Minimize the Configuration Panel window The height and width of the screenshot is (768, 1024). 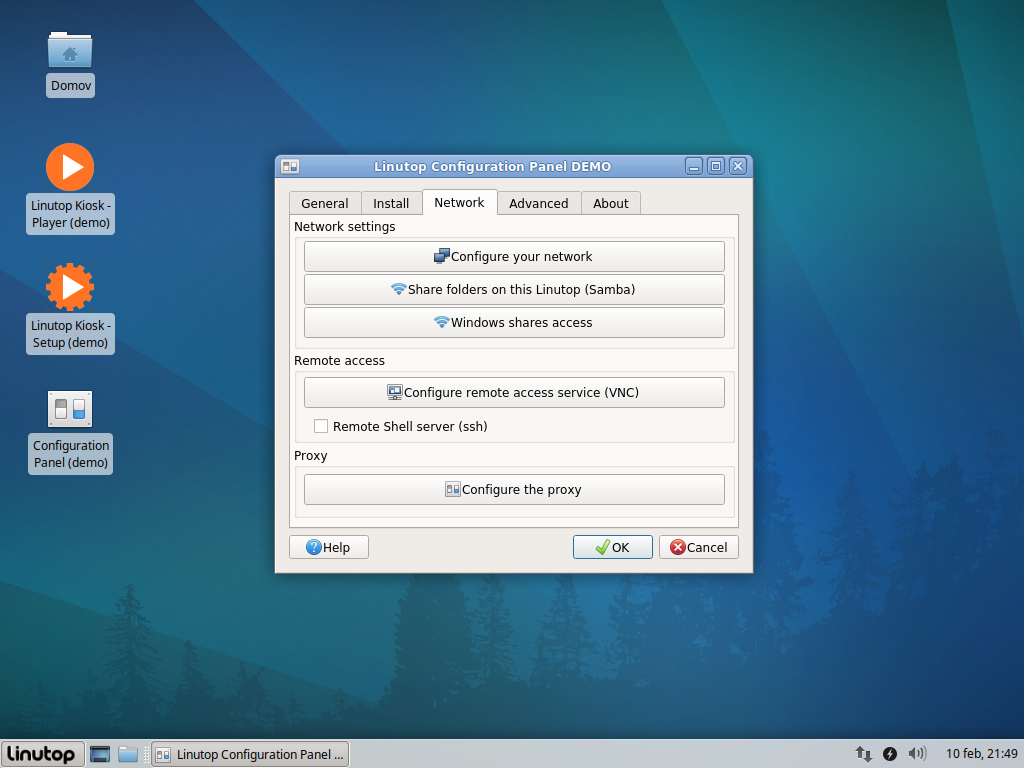coord(694,167)
